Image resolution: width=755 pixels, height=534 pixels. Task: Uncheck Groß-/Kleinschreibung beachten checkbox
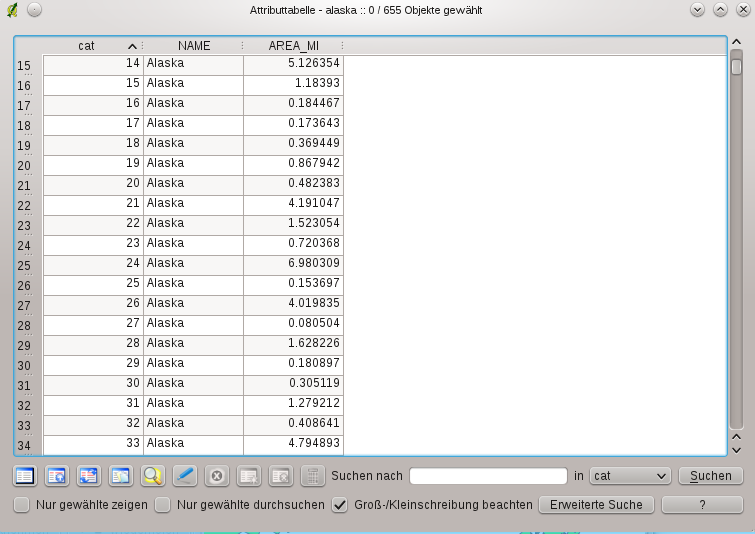coord(339,505)
